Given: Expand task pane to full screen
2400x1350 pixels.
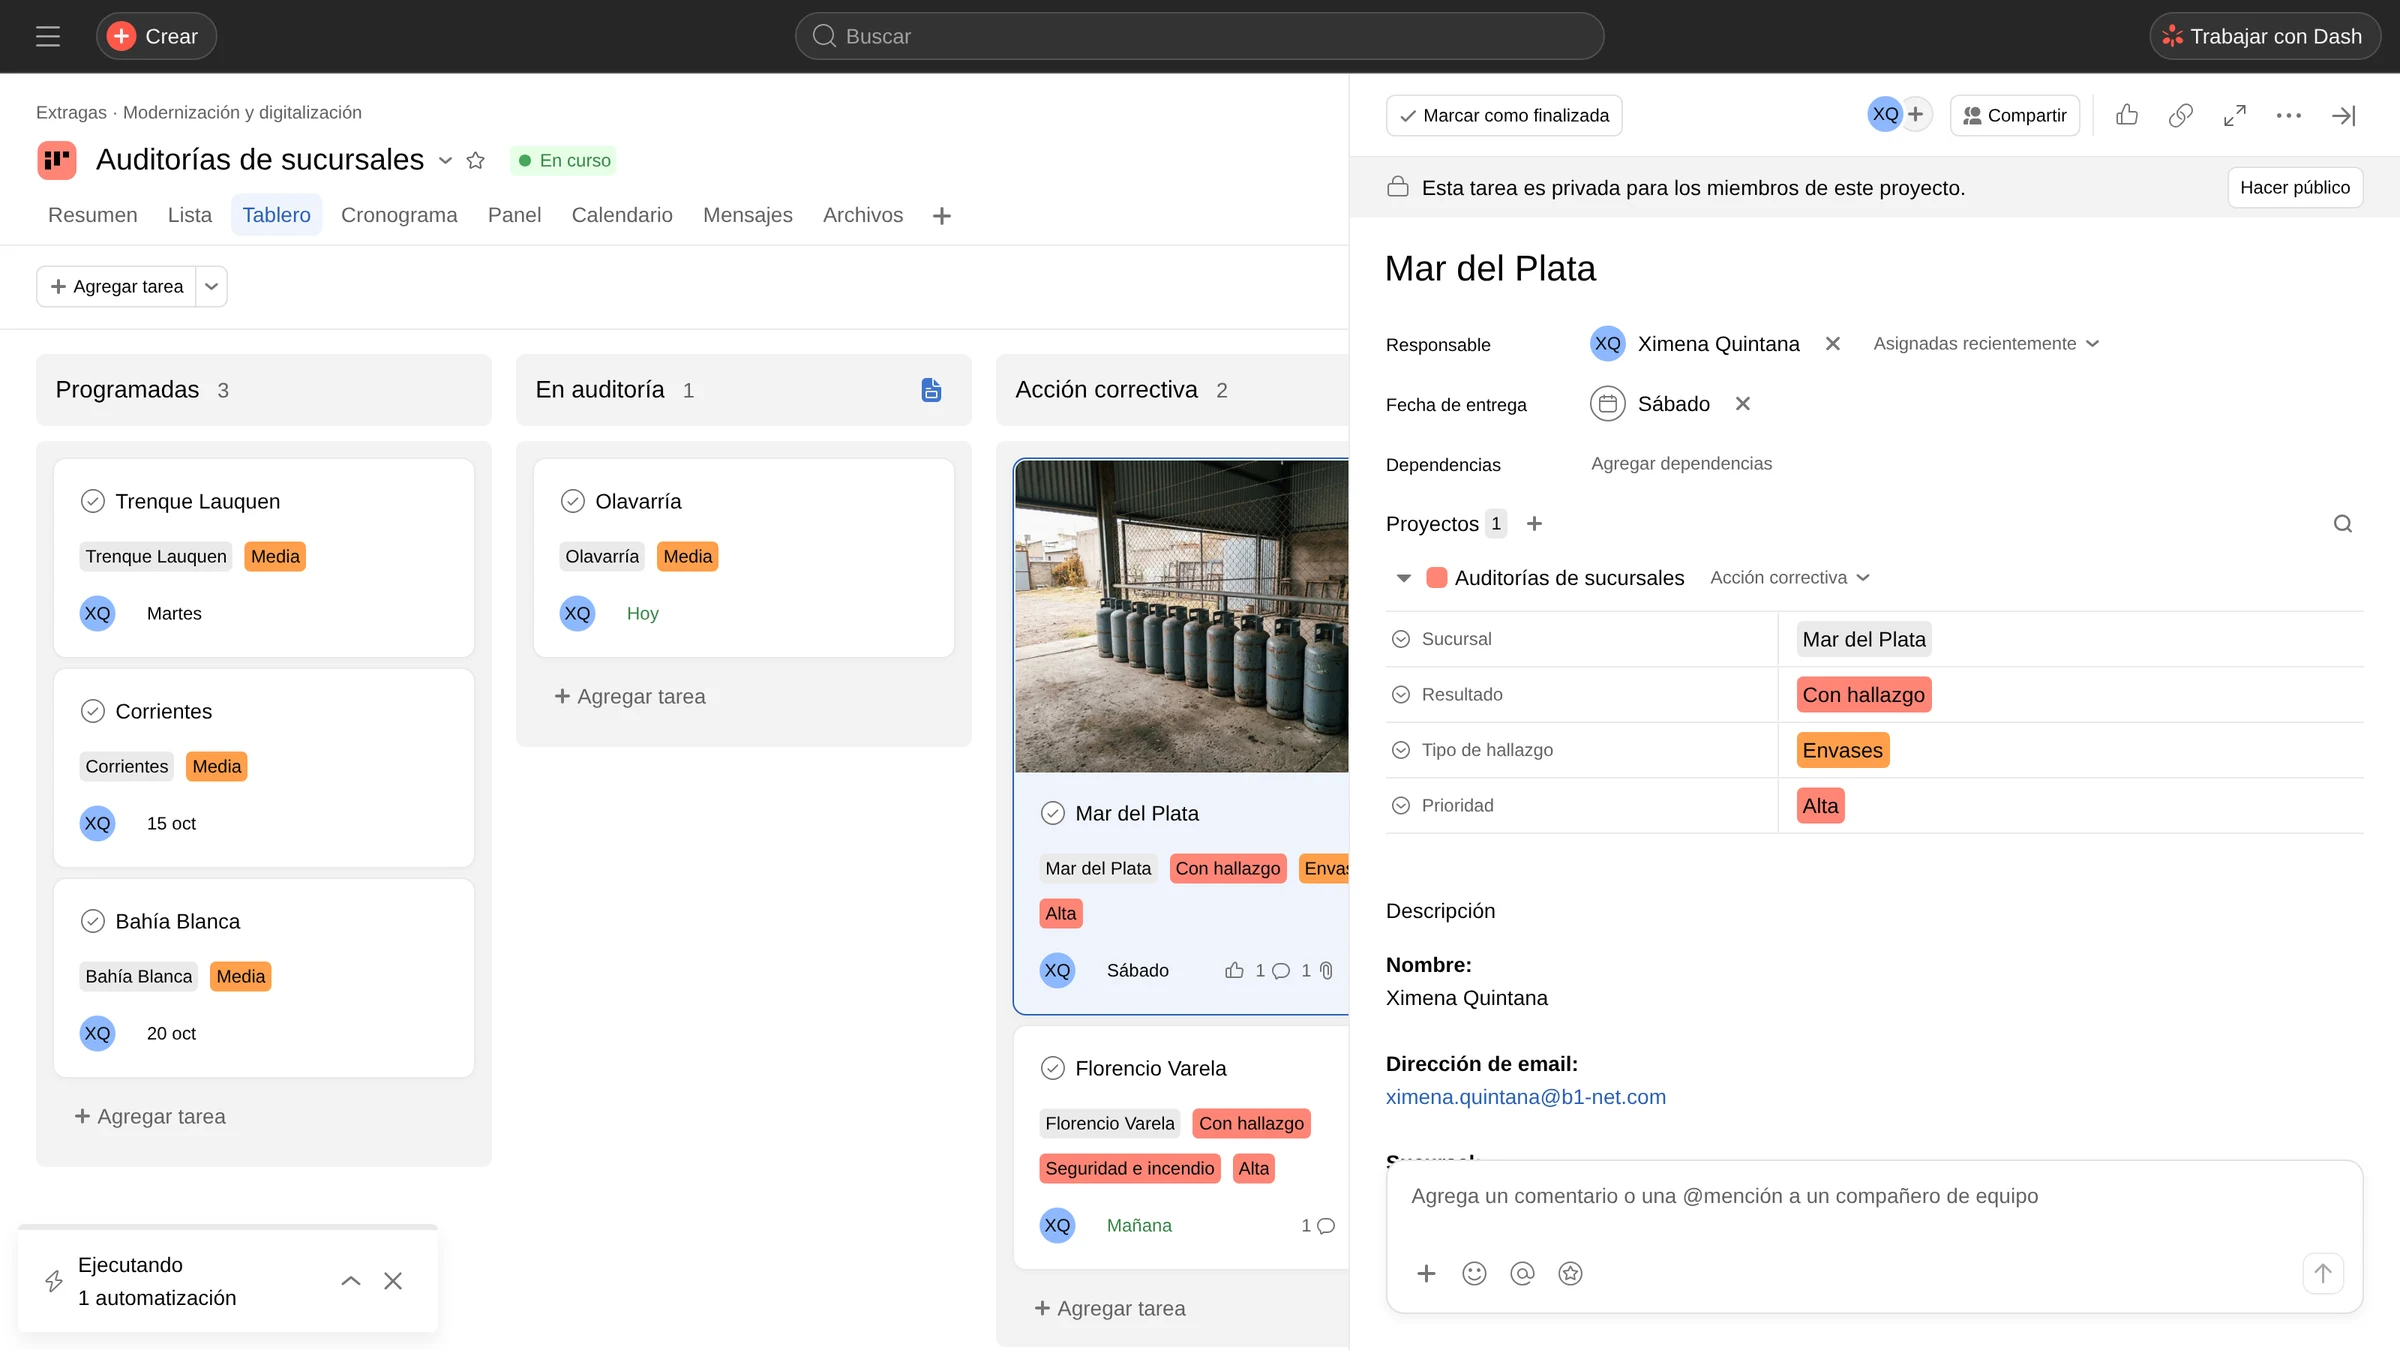Looking at the screenshot, I should tap(2235, 115).
